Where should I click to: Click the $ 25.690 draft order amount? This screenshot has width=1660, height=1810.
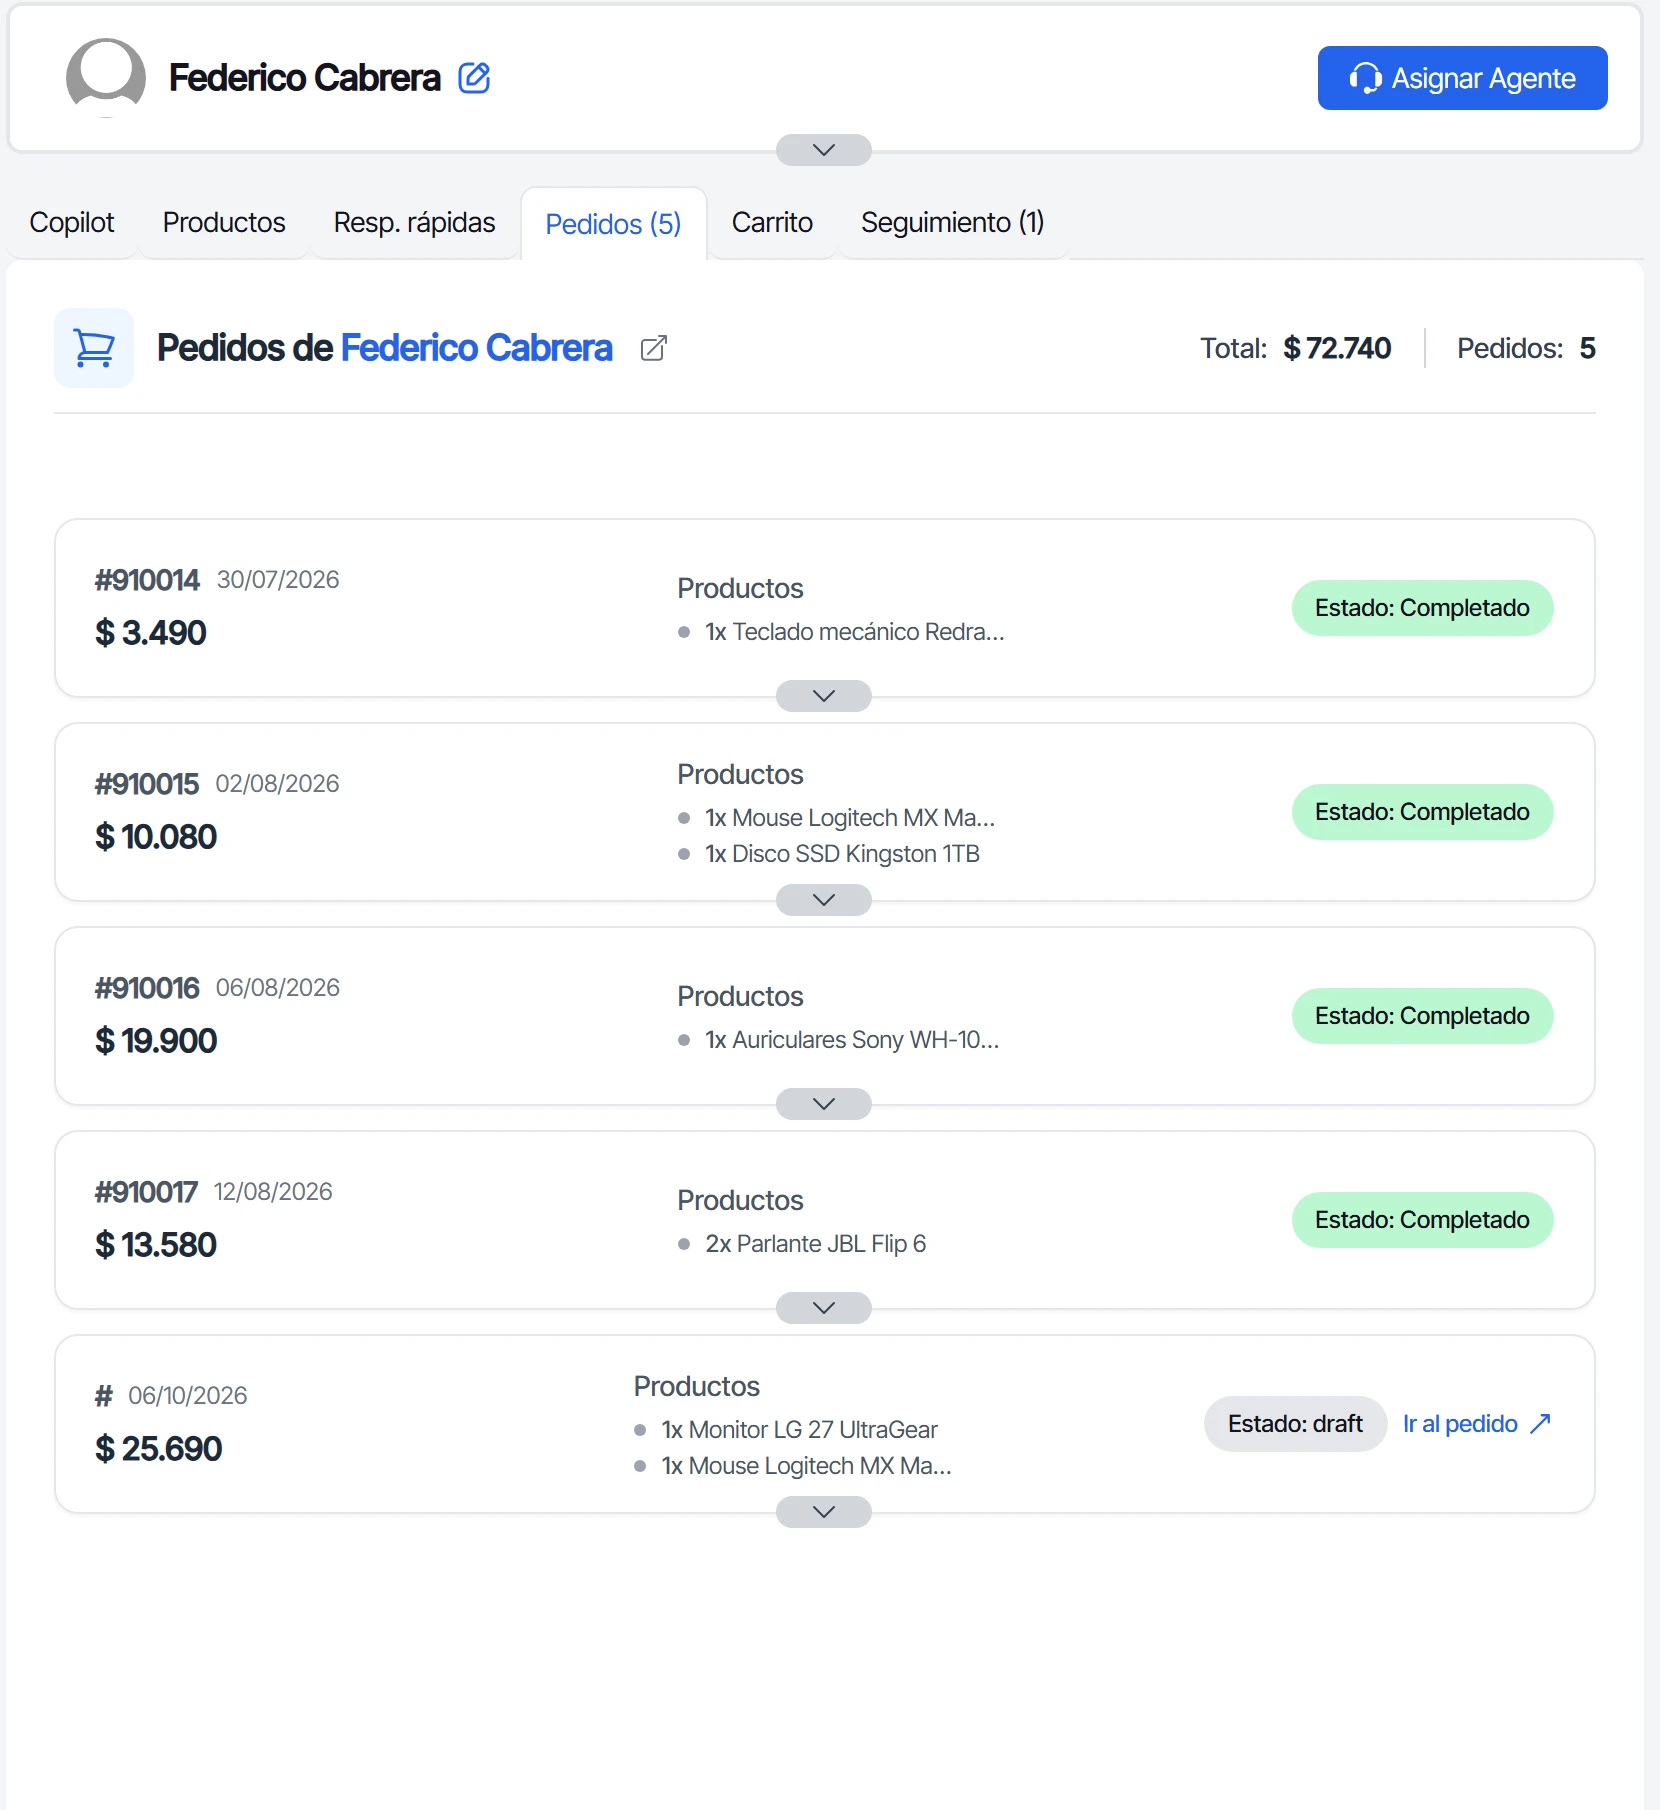coord(158,1449)
